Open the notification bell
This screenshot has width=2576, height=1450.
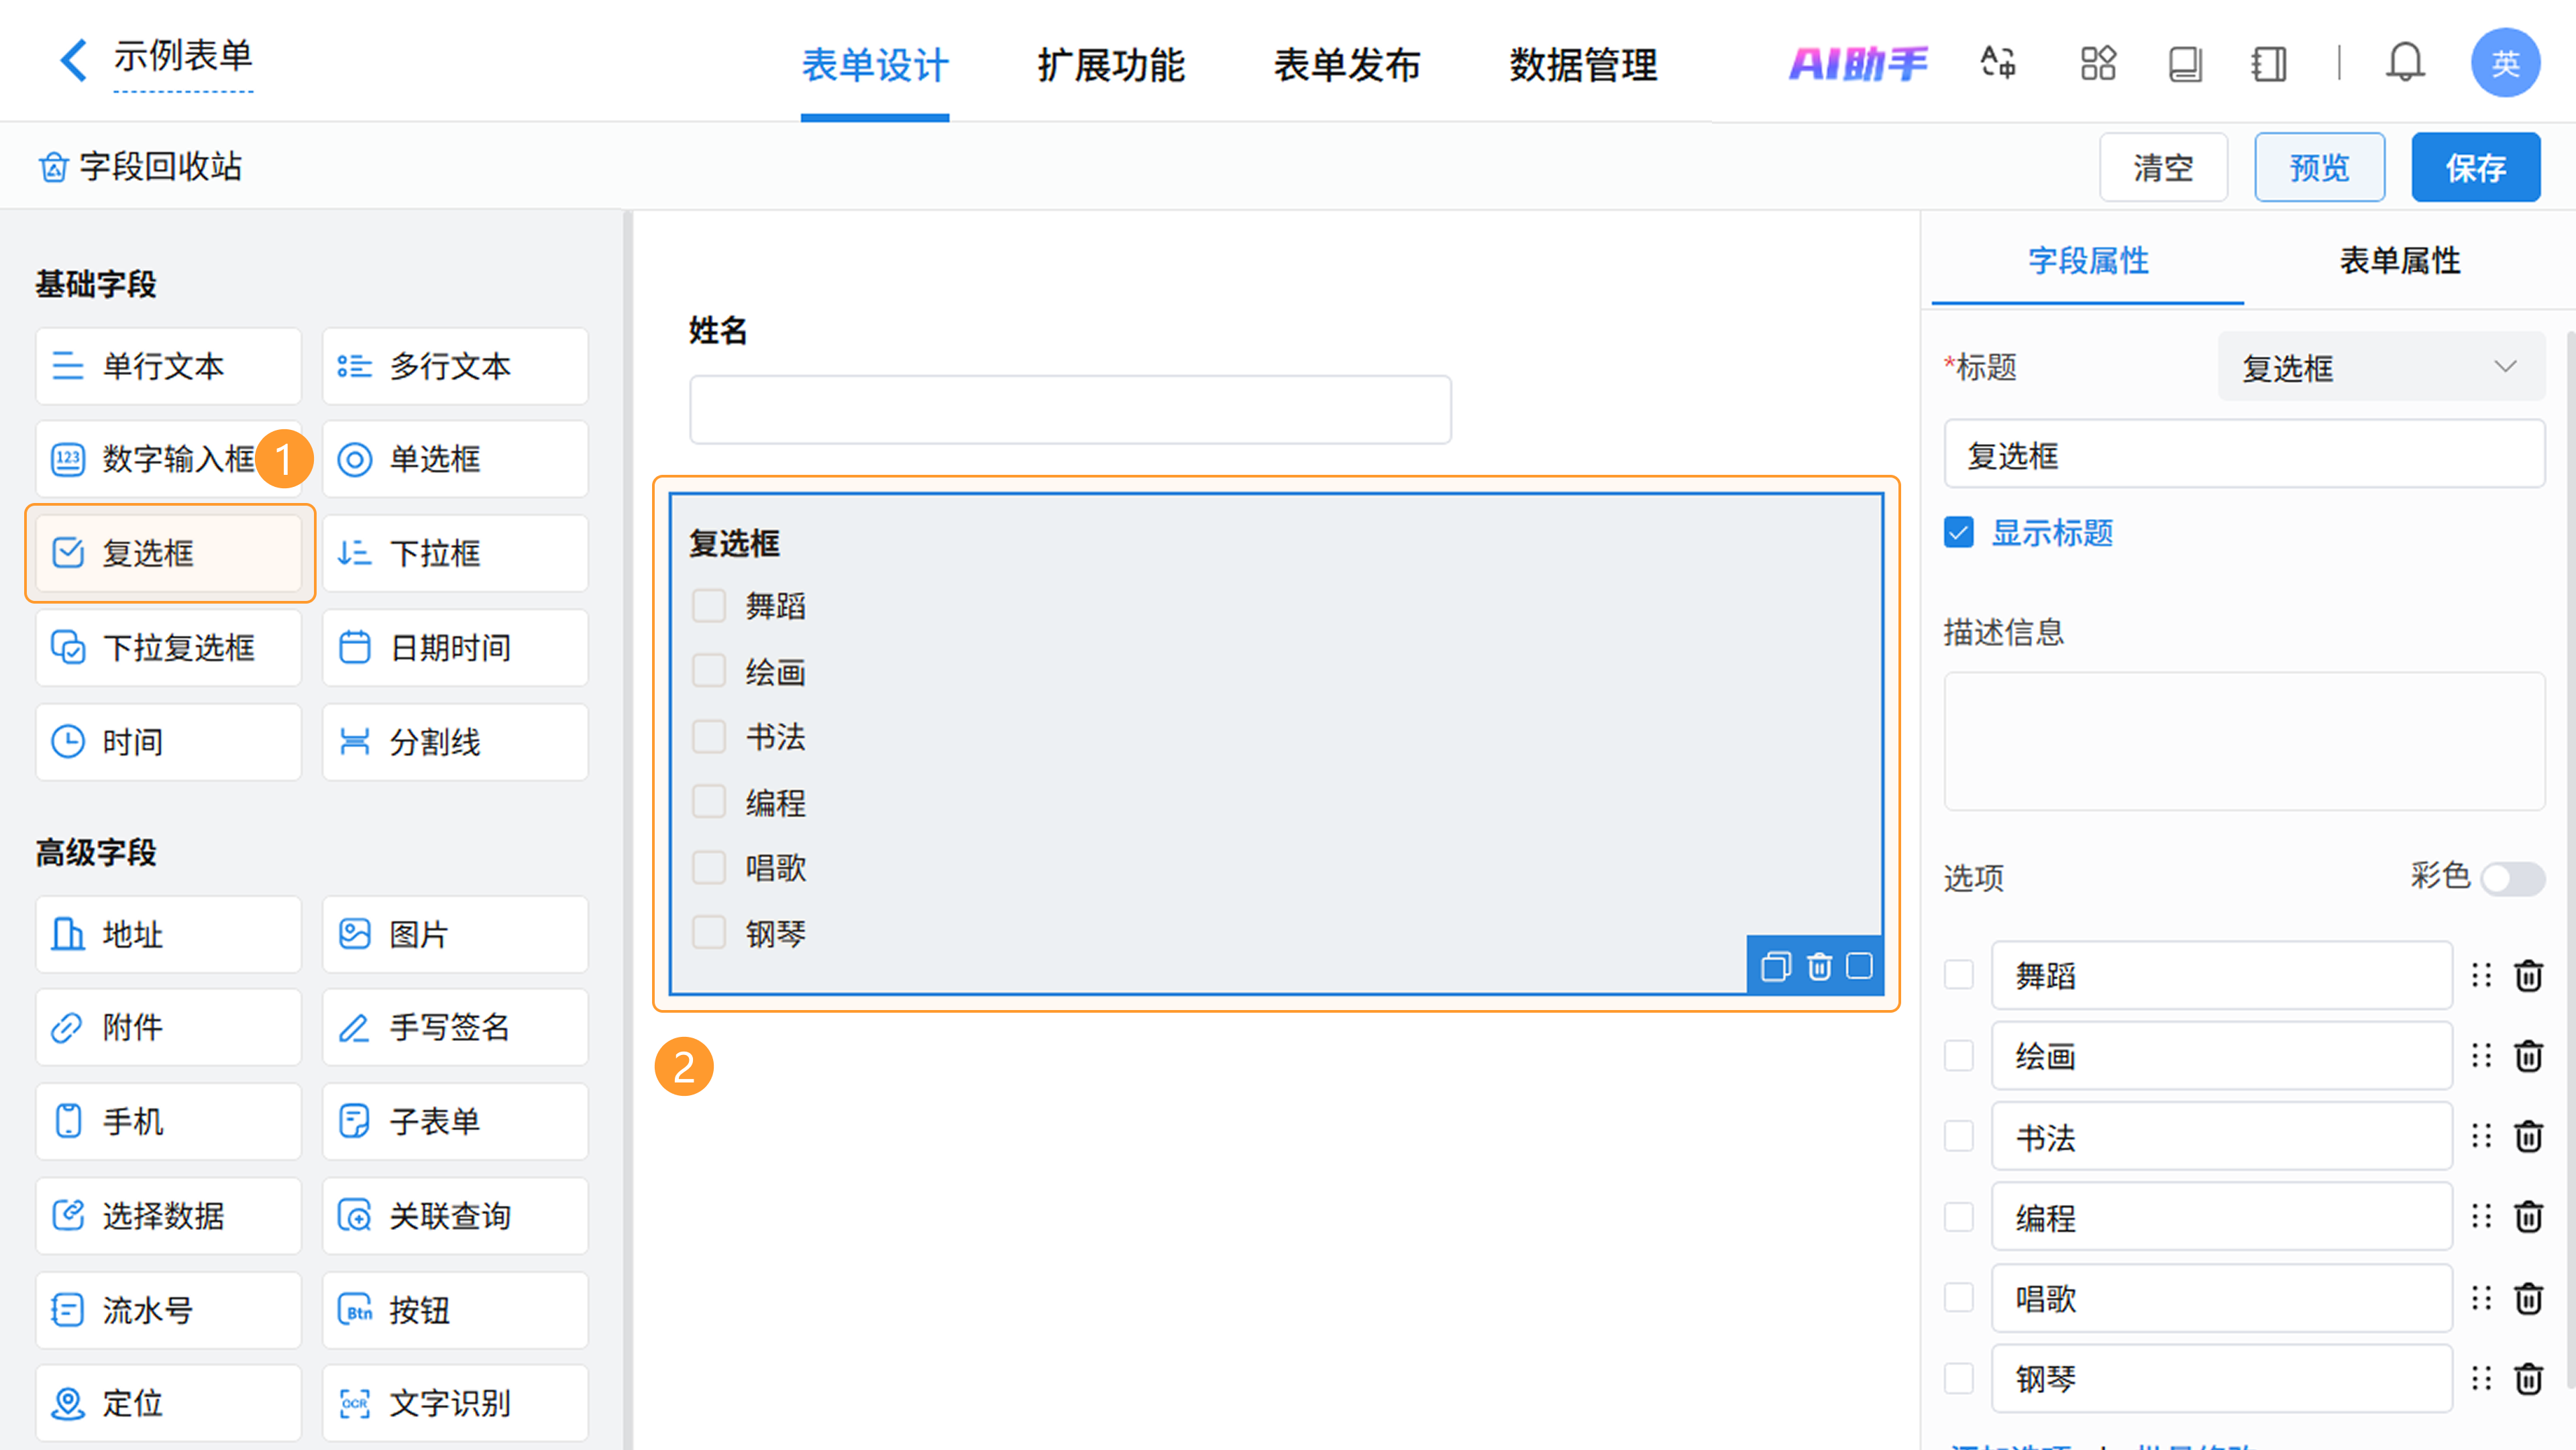tap(2404, 63)
